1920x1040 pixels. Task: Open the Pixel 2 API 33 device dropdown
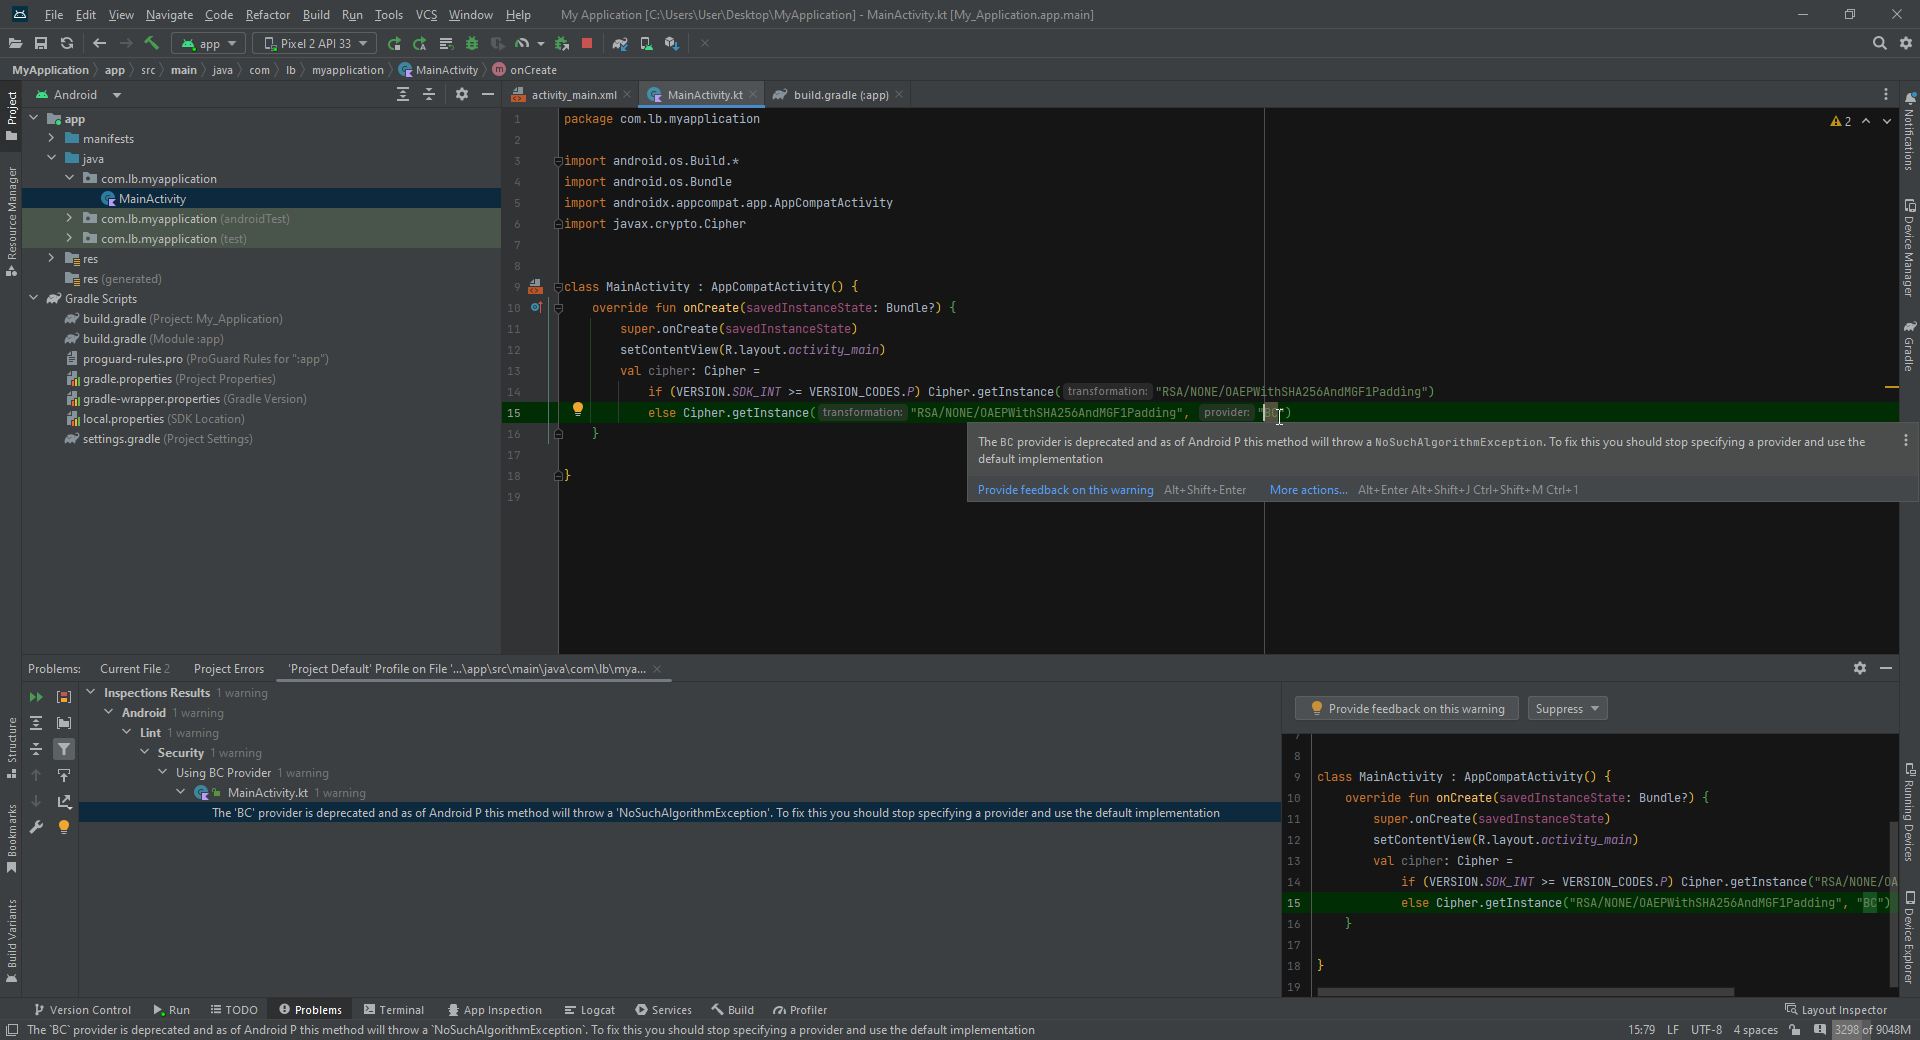coord(315,43)
